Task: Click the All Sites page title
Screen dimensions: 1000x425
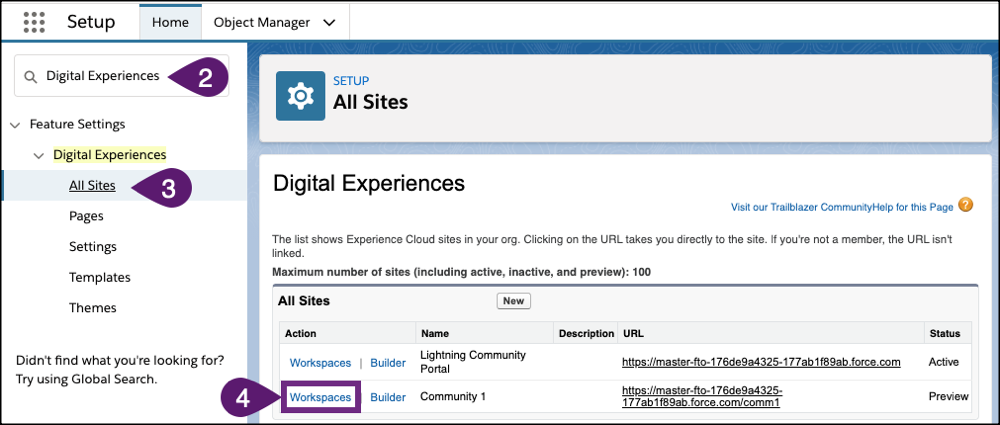Action: point(370,102)
